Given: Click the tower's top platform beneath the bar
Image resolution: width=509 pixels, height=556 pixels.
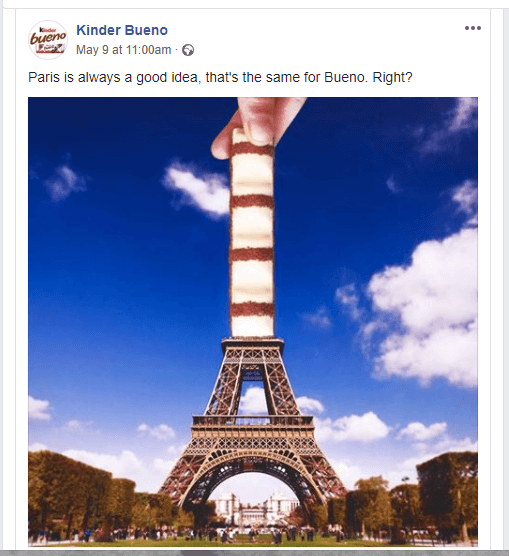Looking at the screenshot, I should [x=253, y=343].
